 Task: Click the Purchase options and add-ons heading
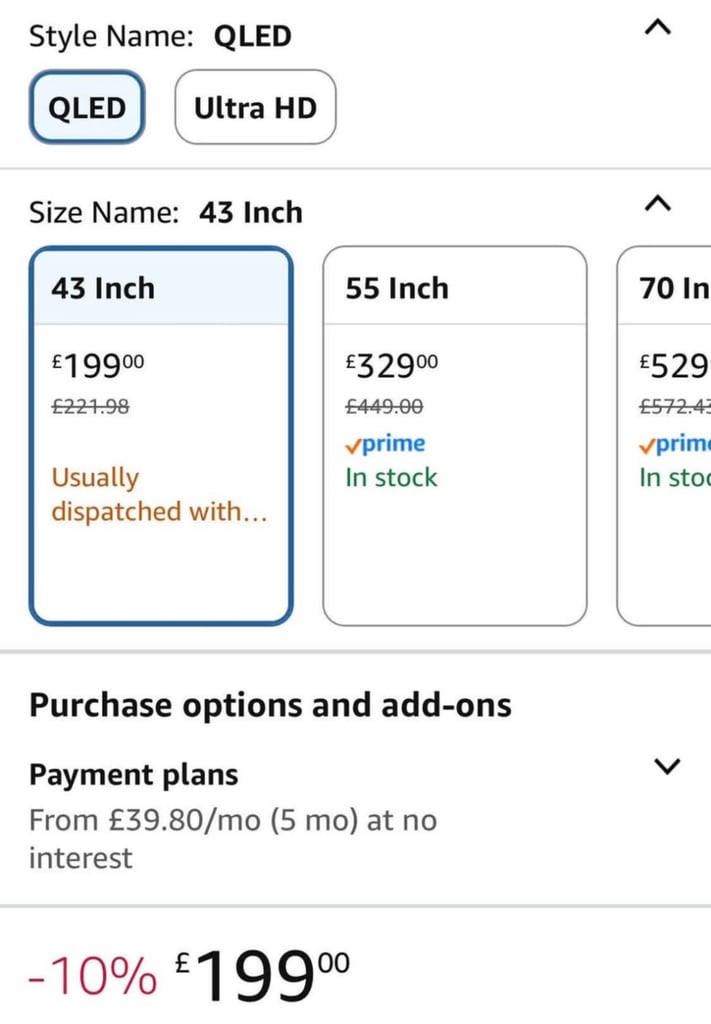click(x=270, y=705)
